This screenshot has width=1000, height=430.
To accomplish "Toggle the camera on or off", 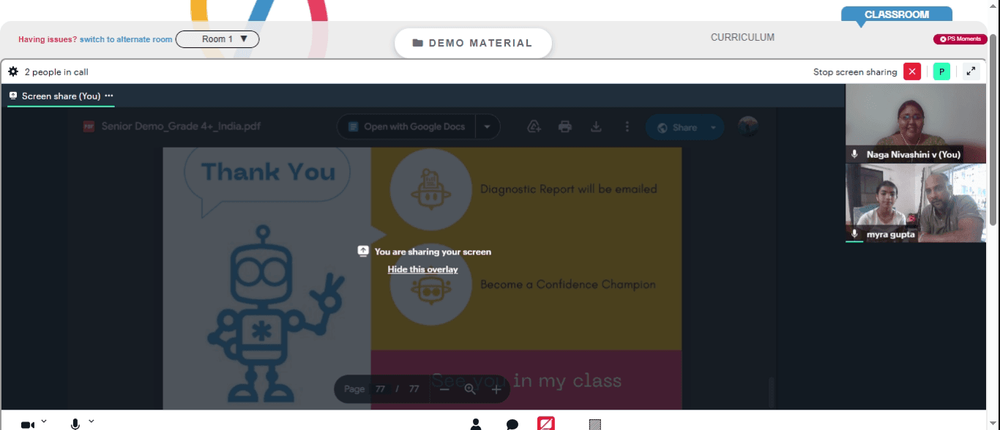I will coord(27,424).
